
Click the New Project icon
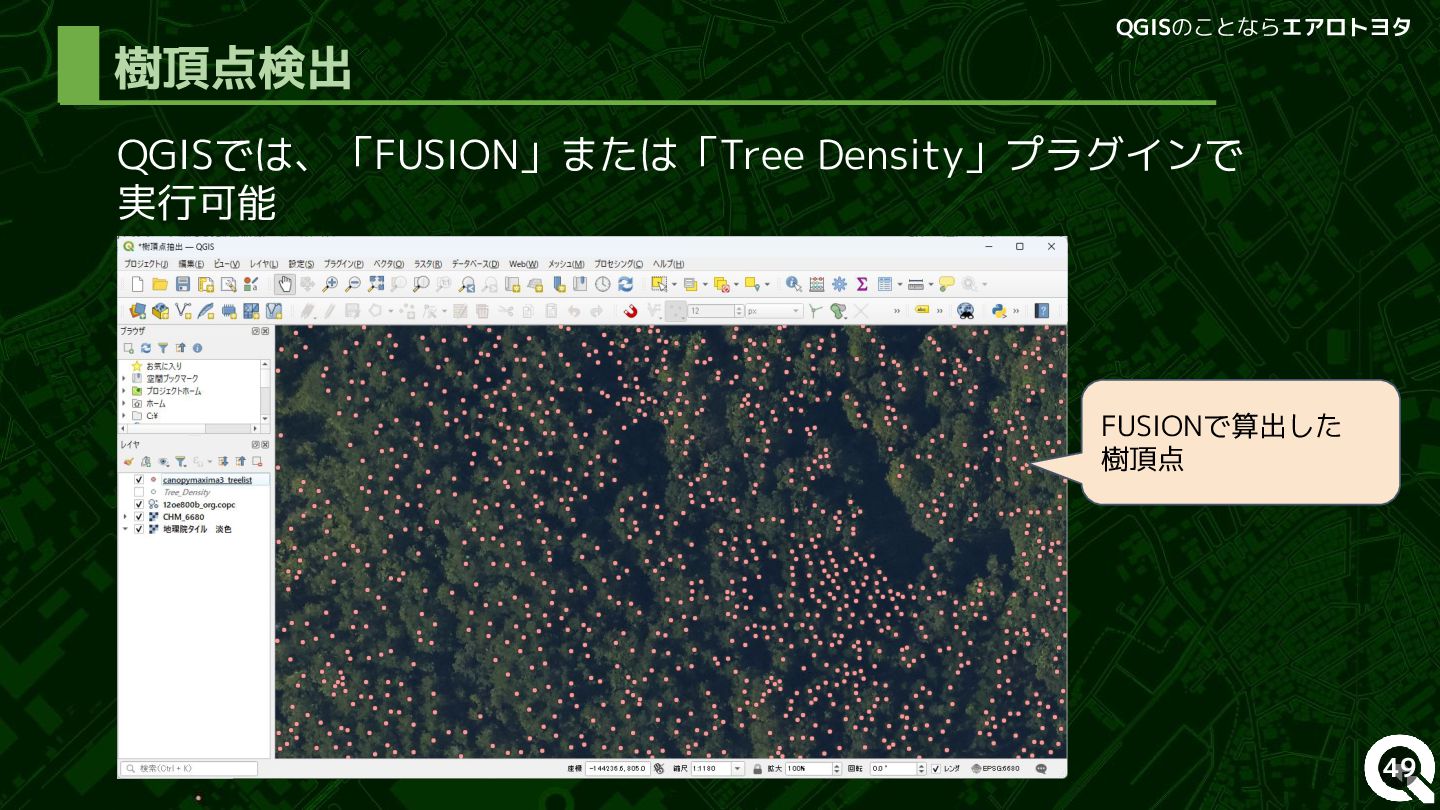coord(137,285)
